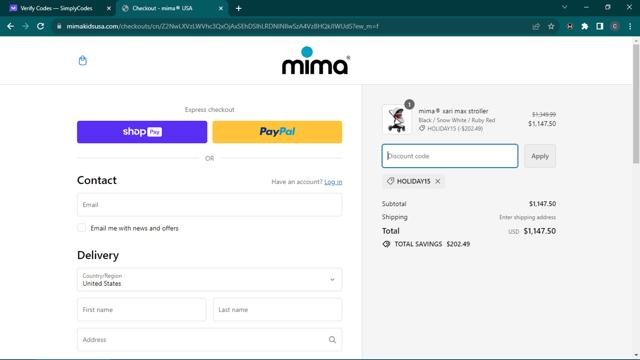The height and width of the screenshot is (360, 640).
Task: Open a new browser tab
Action: (238, 8)
